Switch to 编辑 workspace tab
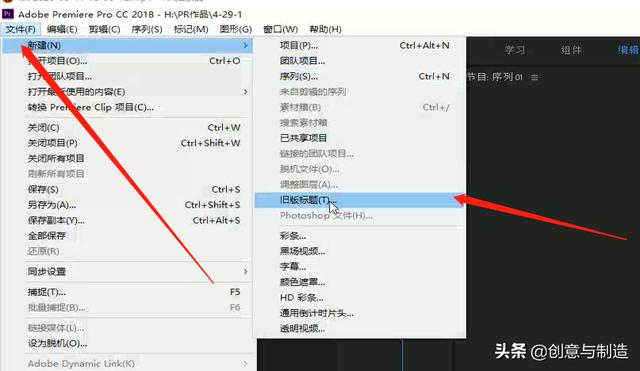The image size is (640, 371). pos(628,50)
